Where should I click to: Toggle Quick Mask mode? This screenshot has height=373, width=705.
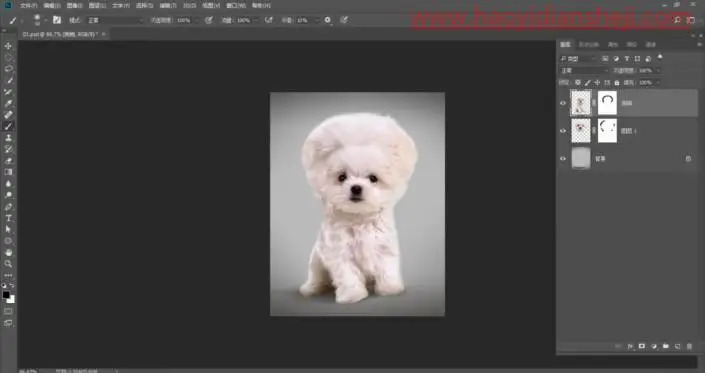click(x=8, y=311)
